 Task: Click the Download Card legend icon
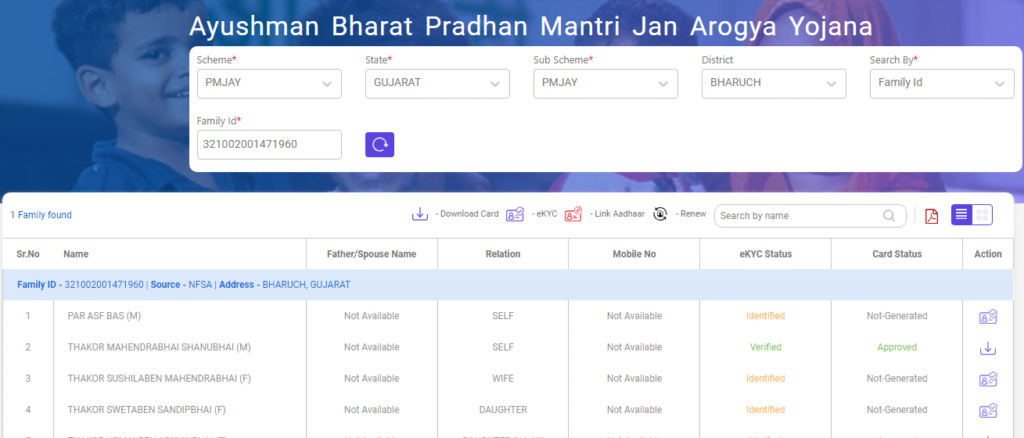pos(419,214)
